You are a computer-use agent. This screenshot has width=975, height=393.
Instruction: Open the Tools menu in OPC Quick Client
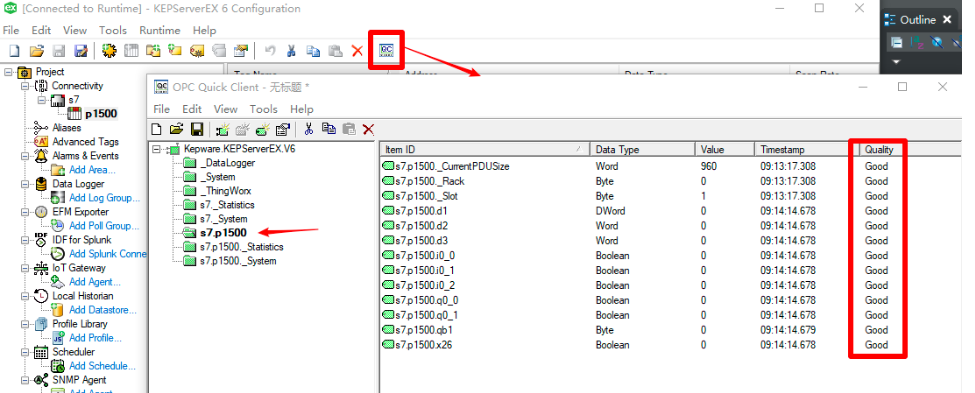pyautogui.click(x=263, y=109)
